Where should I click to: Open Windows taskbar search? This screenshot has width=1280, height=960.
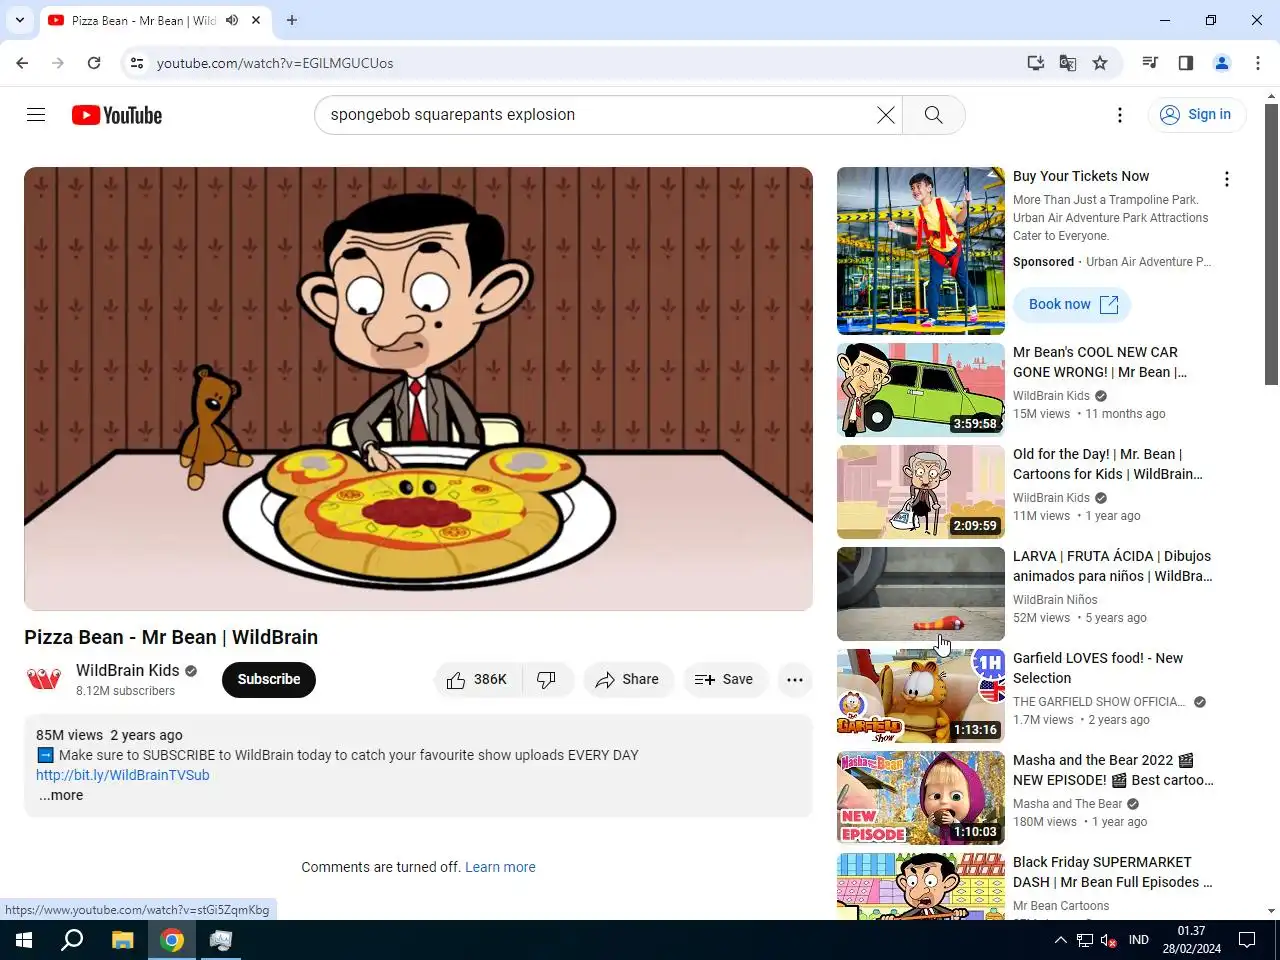pyautogui.click(x=72, y=940)
